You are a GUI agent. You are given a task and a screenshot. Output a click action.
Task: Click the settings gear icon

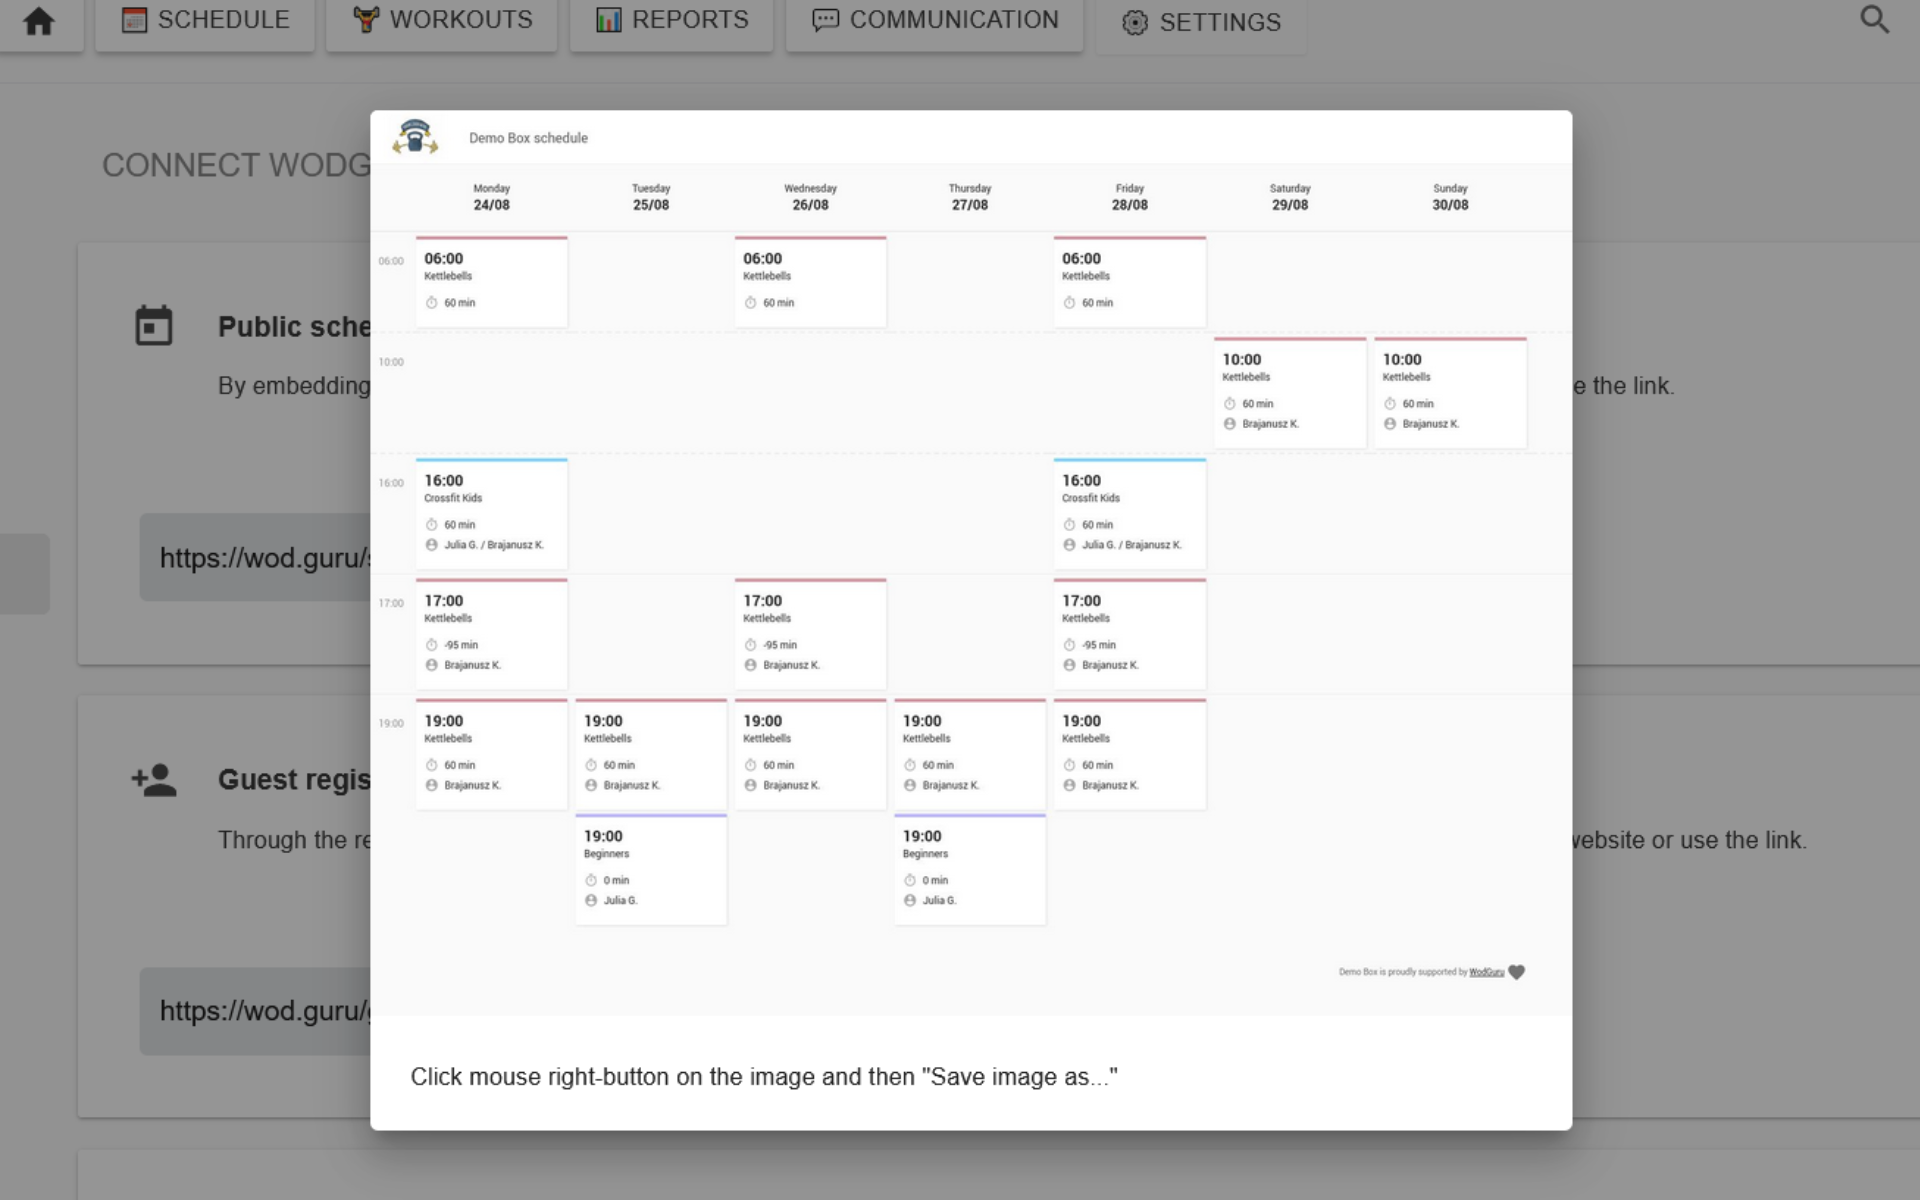point(1135,22)
